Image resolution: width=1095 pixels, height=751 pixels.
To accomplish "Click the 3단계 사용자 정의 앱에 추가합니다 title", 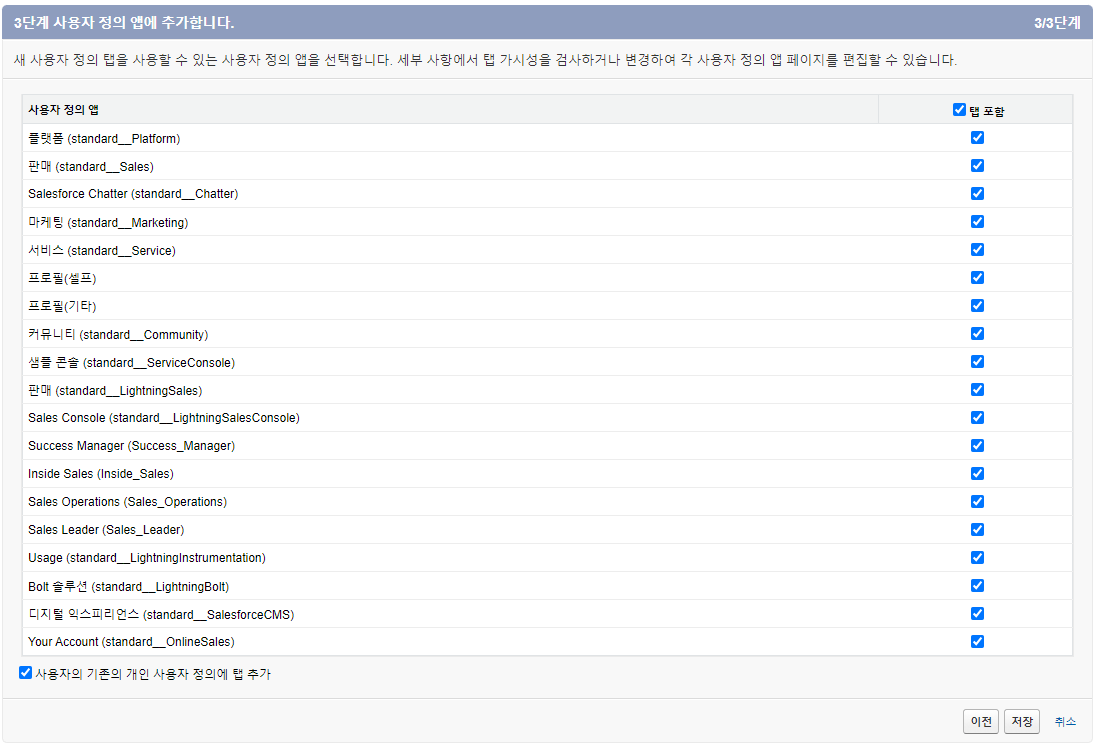I will coord(124,22).
